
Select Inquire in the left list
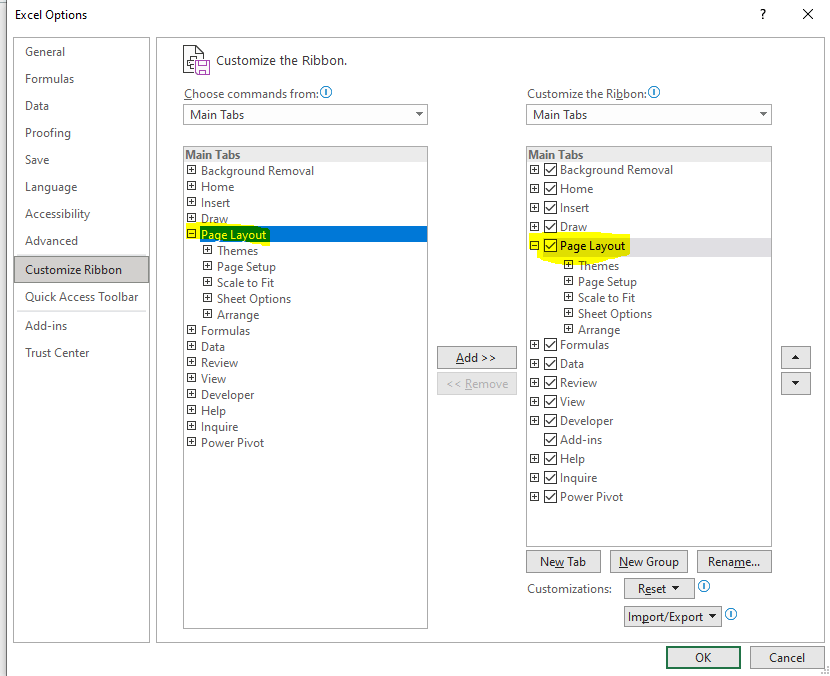(219, 427)
